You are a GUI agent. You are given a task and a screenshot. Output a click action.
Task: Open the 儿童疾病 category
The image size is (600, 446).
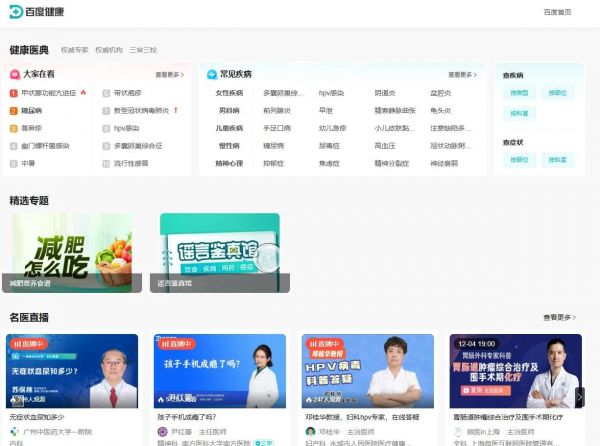click(x=229, y=128)
